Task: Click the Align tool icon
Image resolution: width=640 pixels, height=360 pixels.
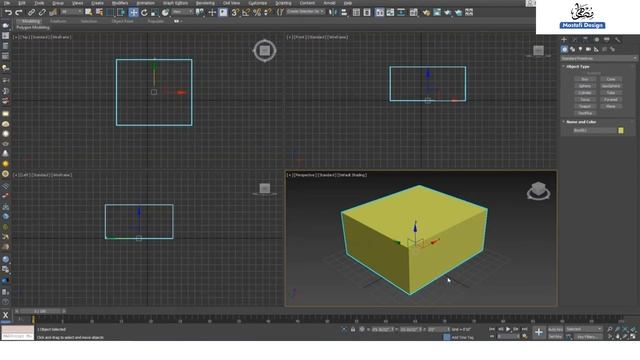Action: click(344, 13)
